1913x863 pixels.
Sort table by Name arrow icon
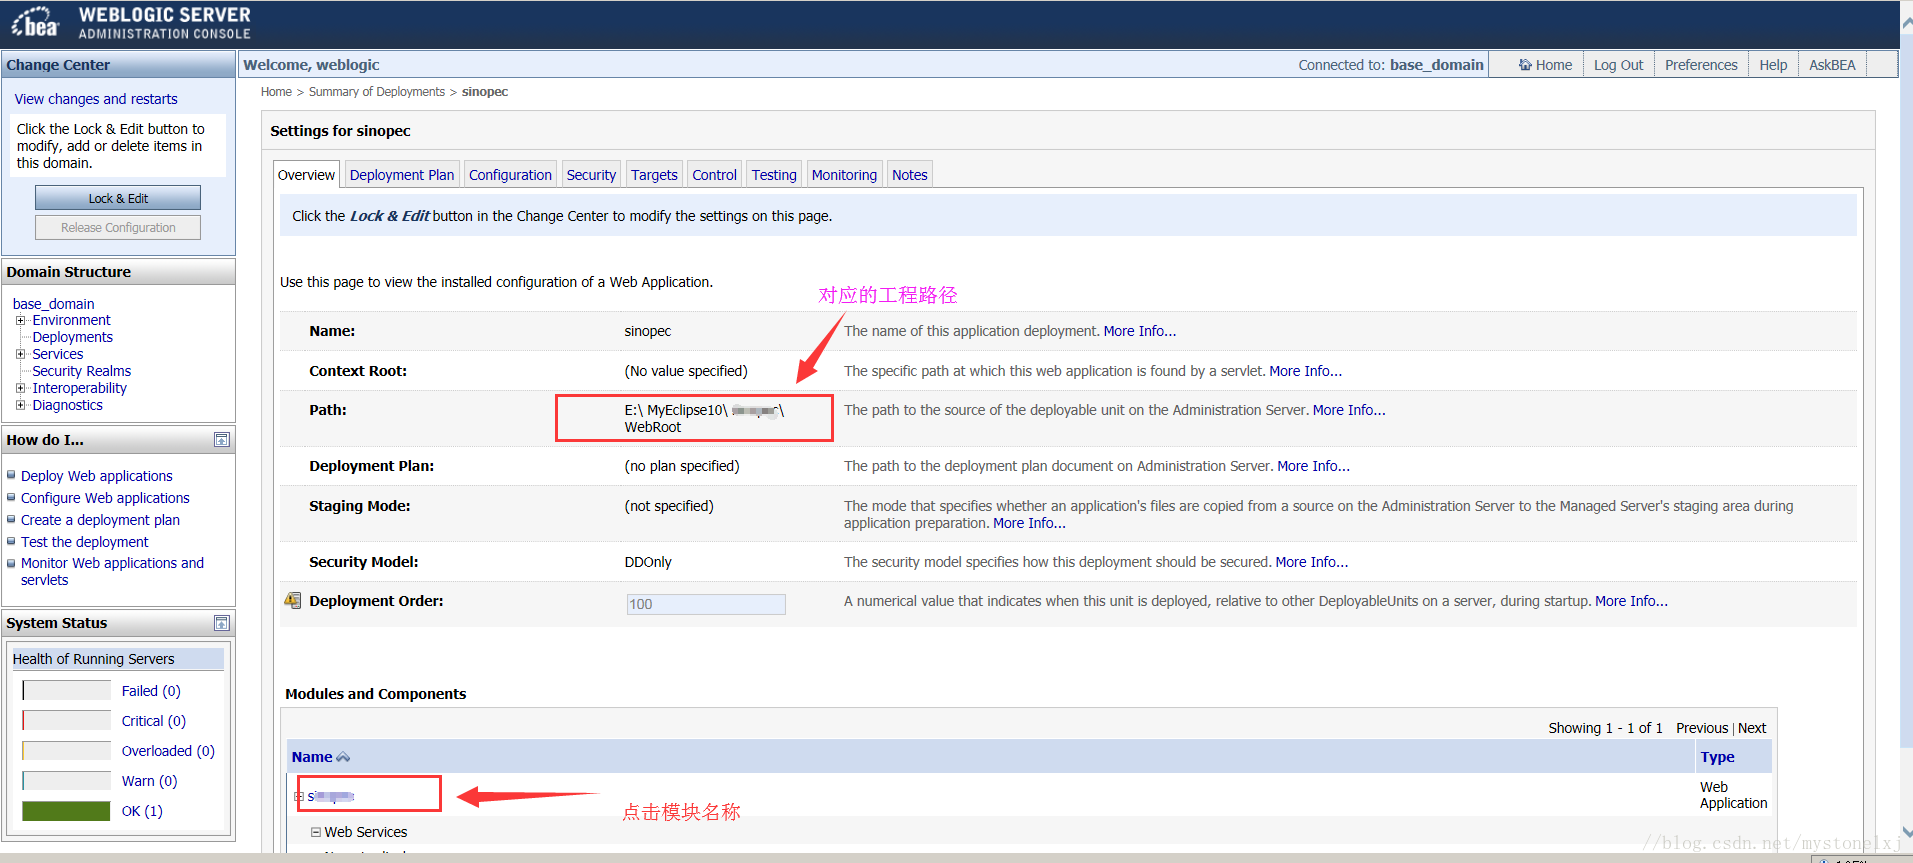click(343, 757)
